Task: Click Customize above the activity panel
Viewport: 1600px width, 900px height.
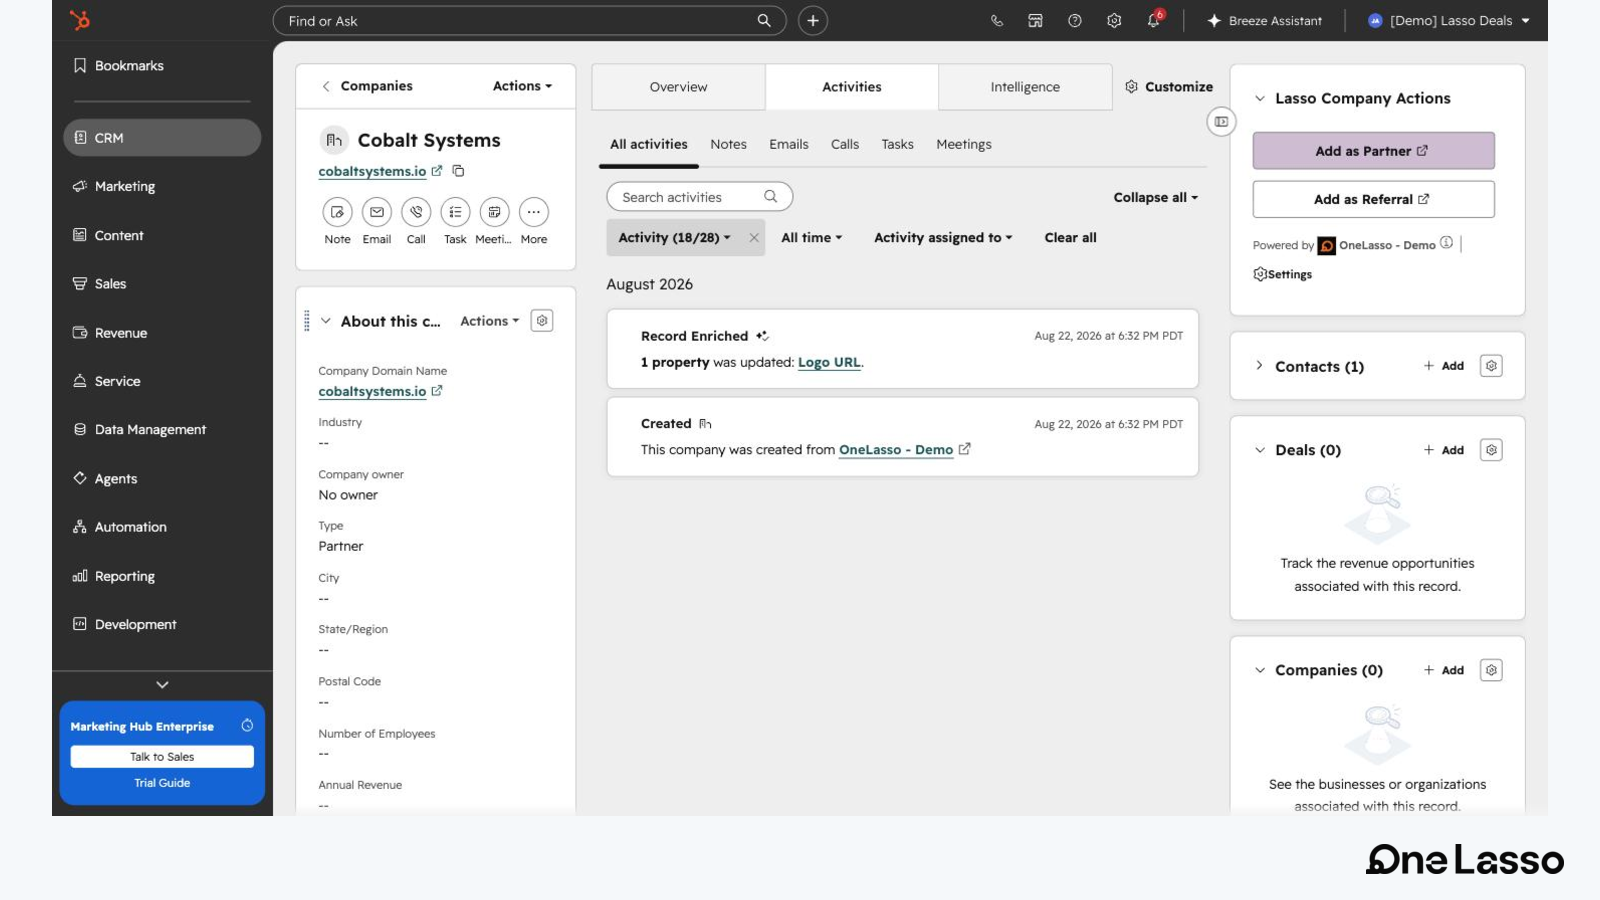Action: tap(1168, 87)
